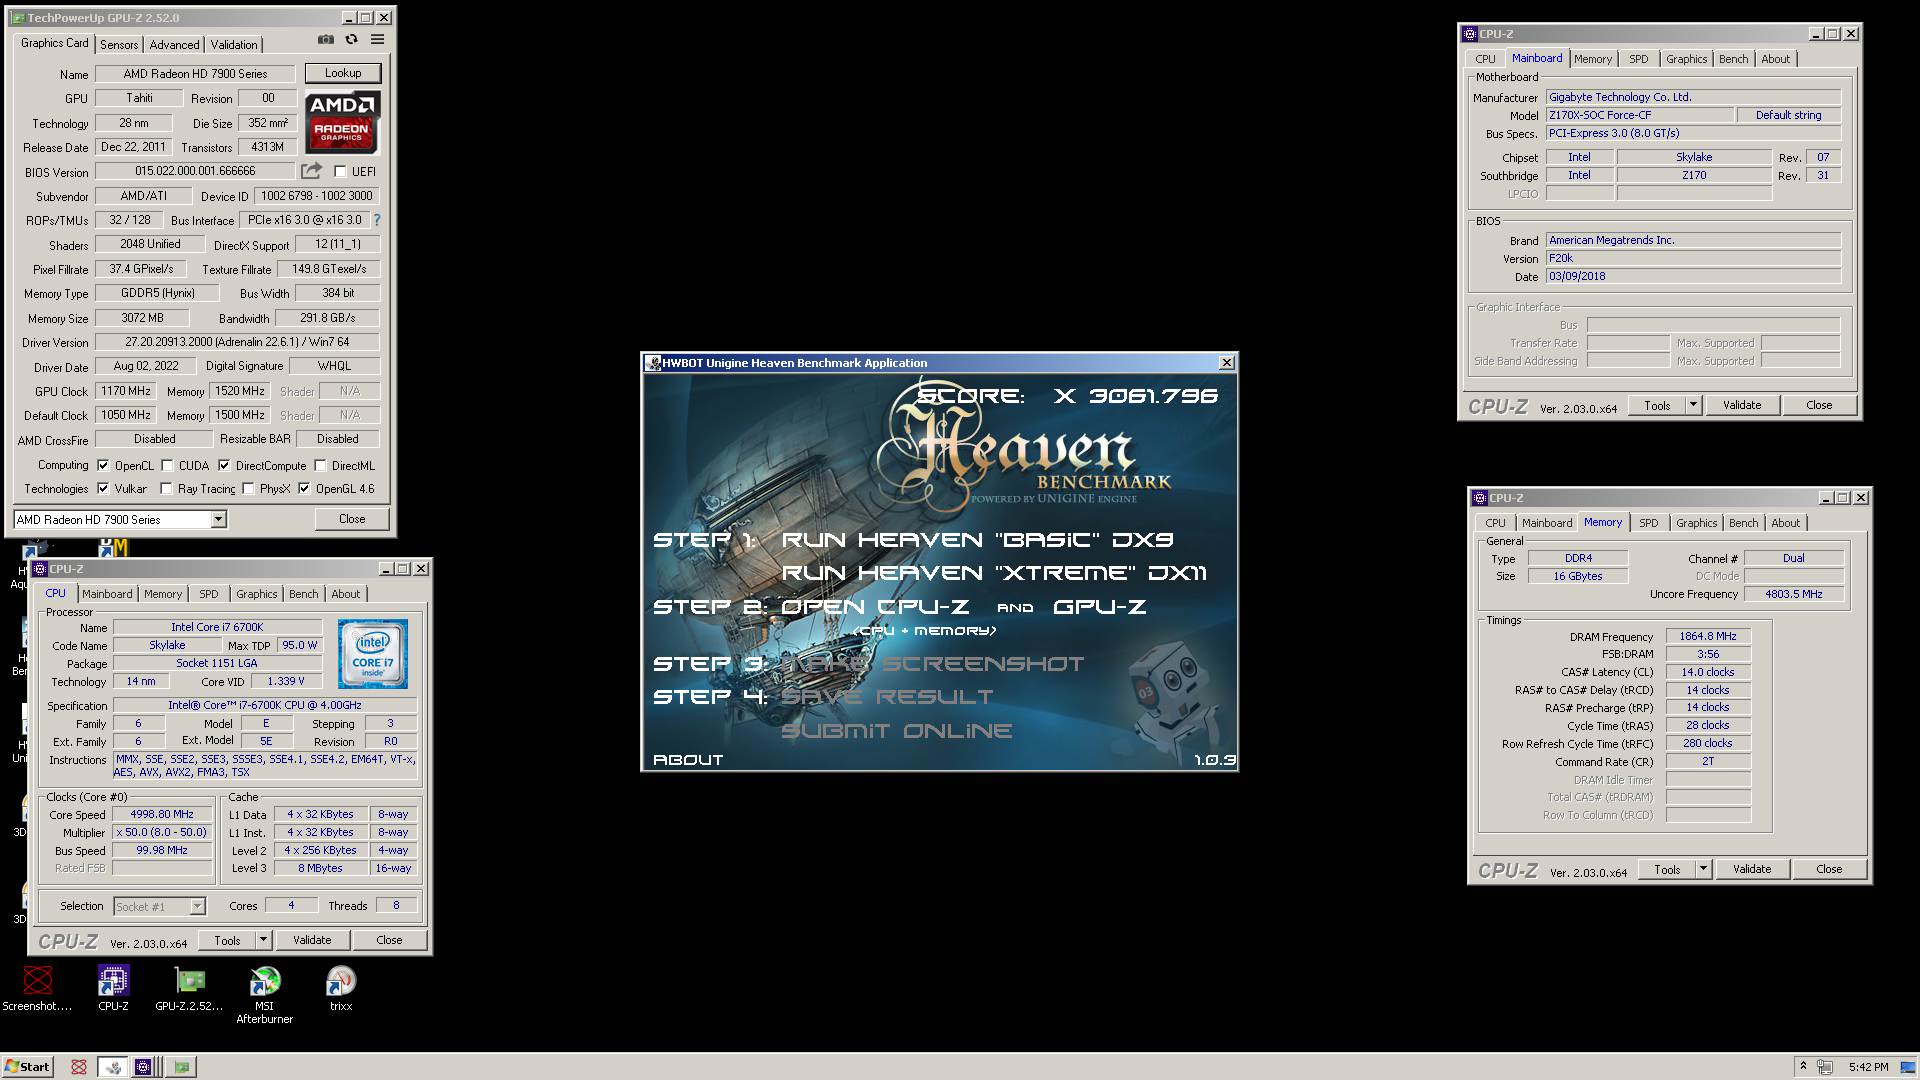Click the network tray icon

(x=1825, y=1067)
